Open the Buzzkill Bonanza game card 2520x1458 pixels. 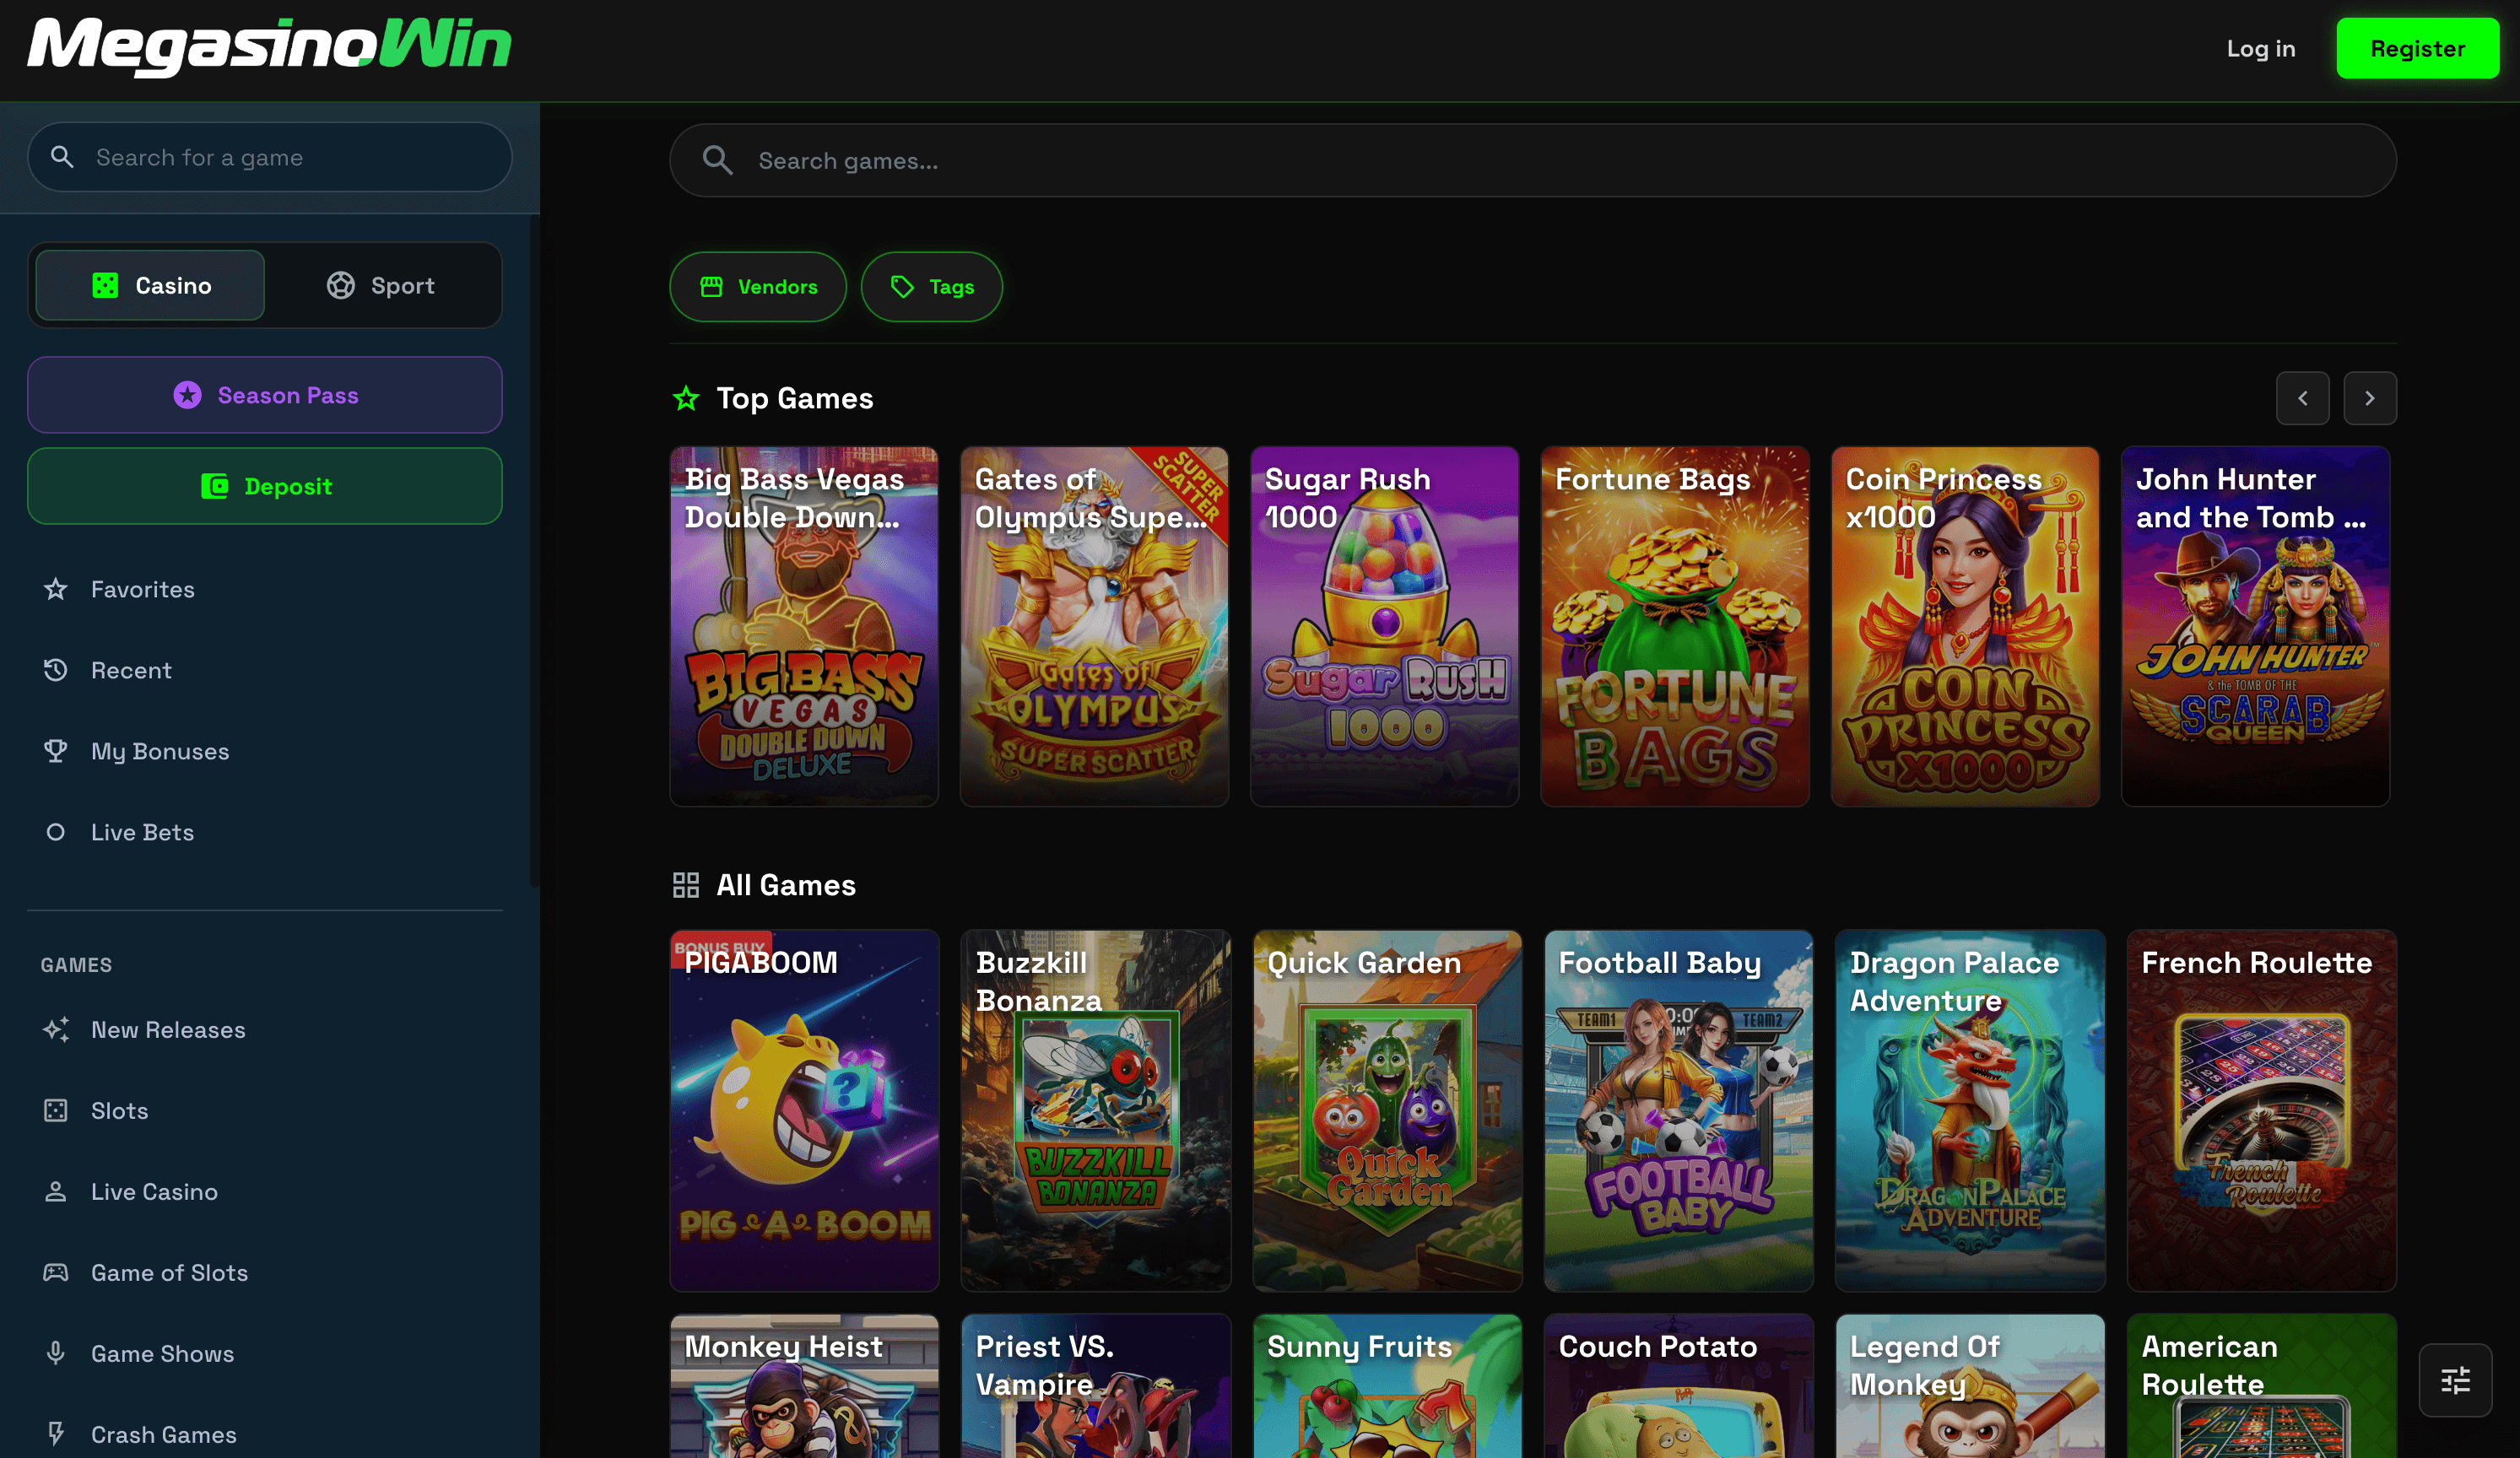click(x=1096, y=1110)
